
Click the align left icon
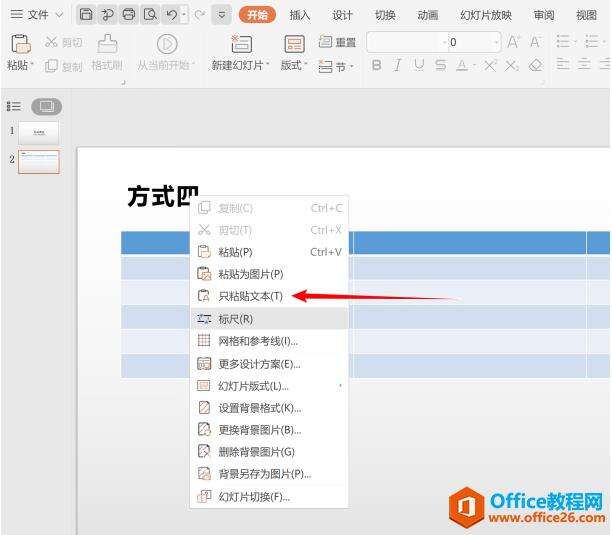pyautogui.click(x=563, y=64)
